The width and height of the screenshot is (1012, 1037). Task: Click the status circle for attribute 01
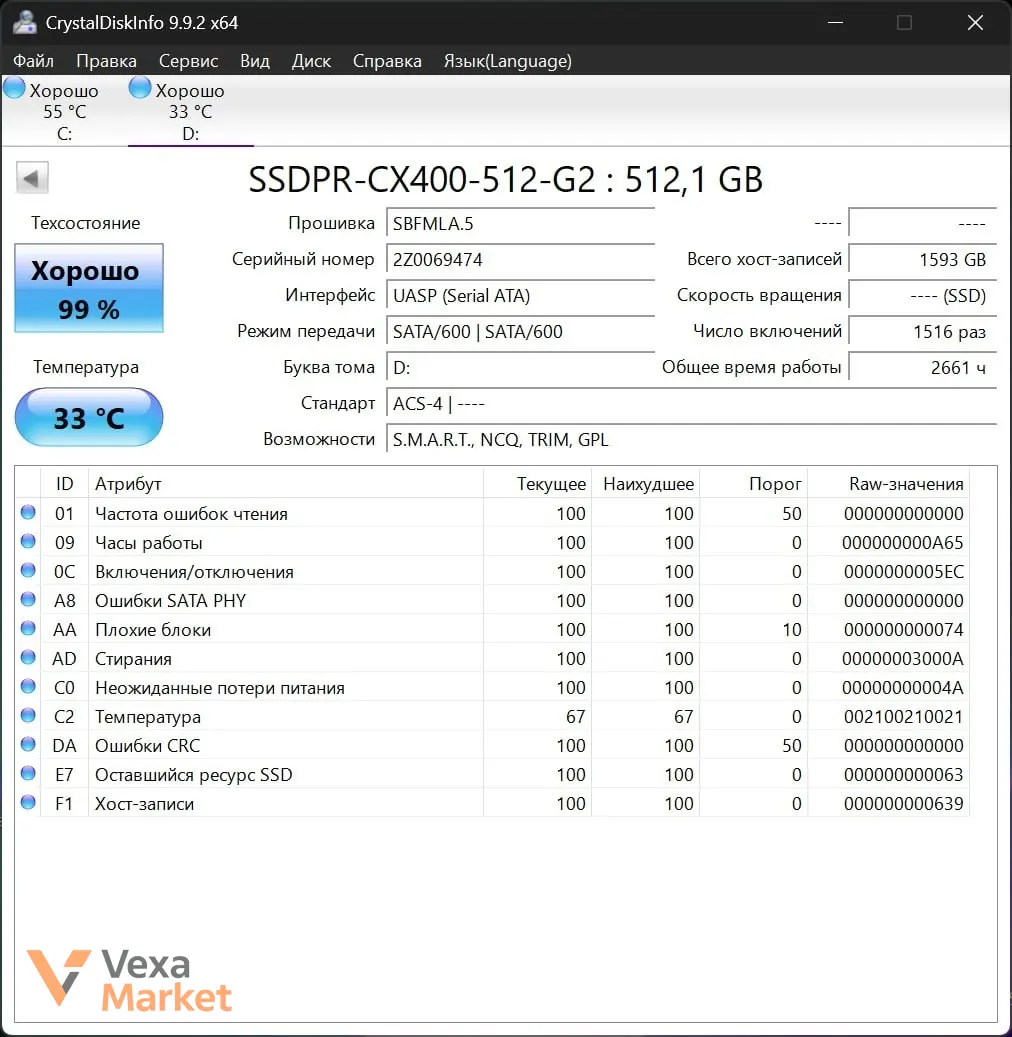(28, 512)
